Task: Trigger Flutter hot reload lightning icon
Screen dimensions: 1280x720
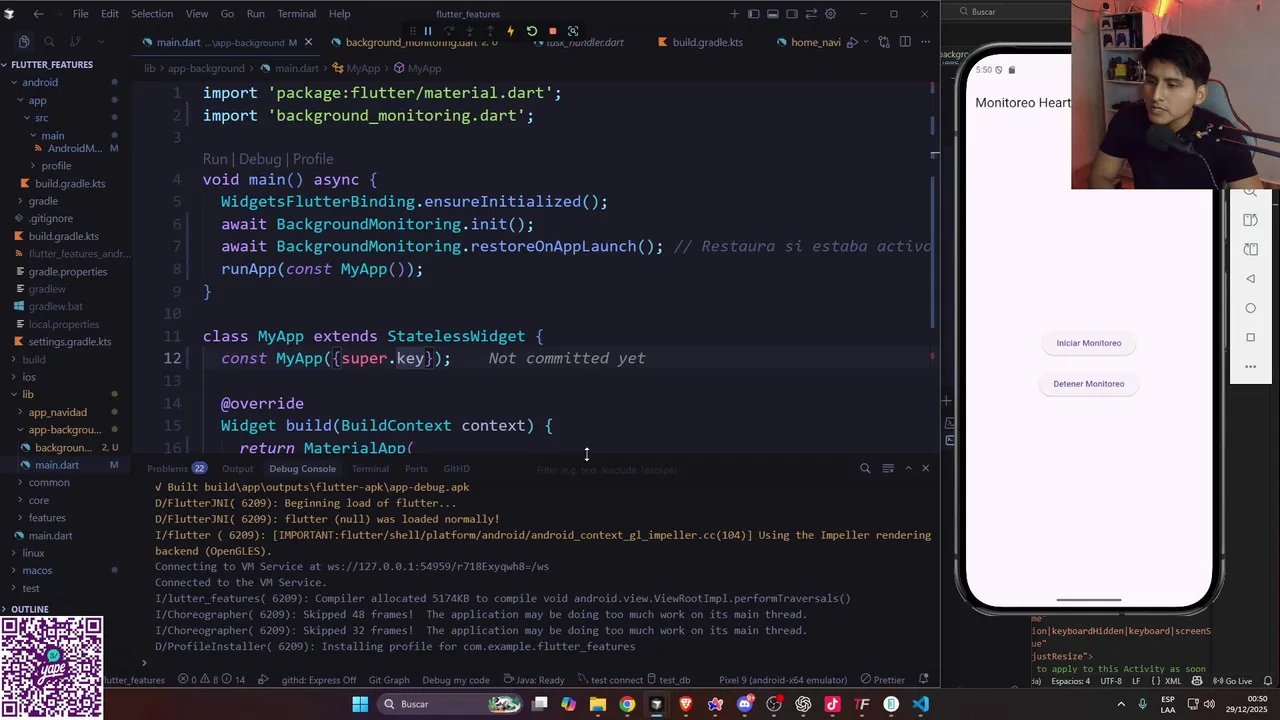Action: pyautogui.click(x=510, y=31)
